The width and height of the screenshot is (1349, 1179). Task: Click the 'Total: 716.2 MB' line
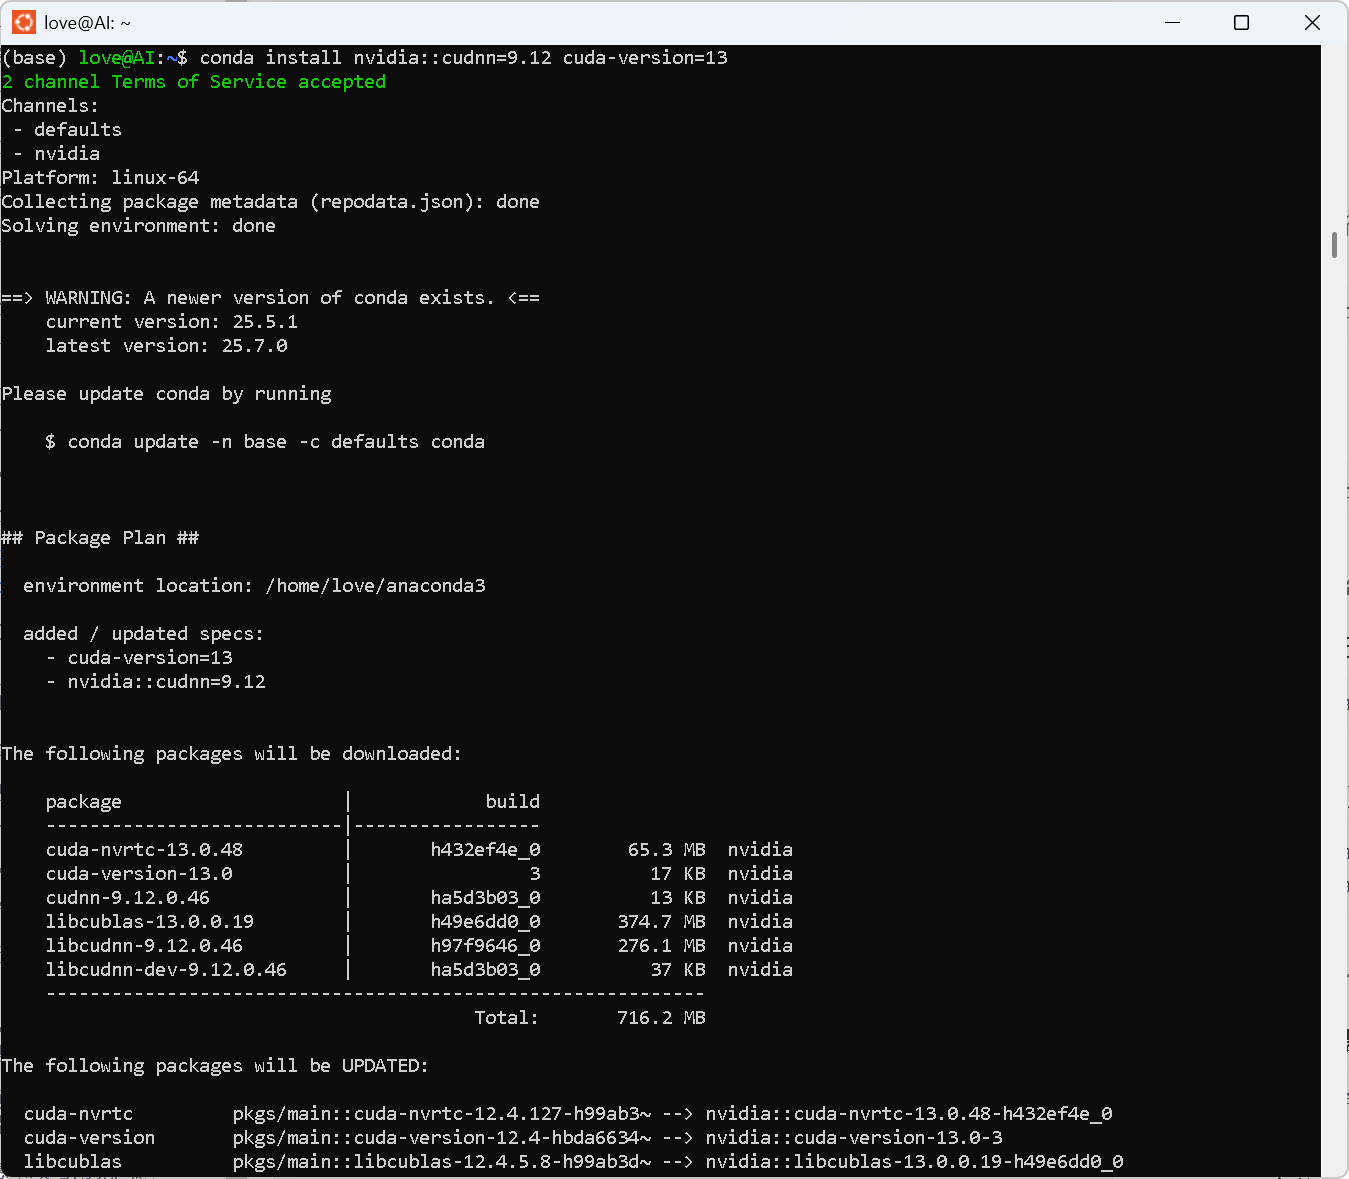590,1018
